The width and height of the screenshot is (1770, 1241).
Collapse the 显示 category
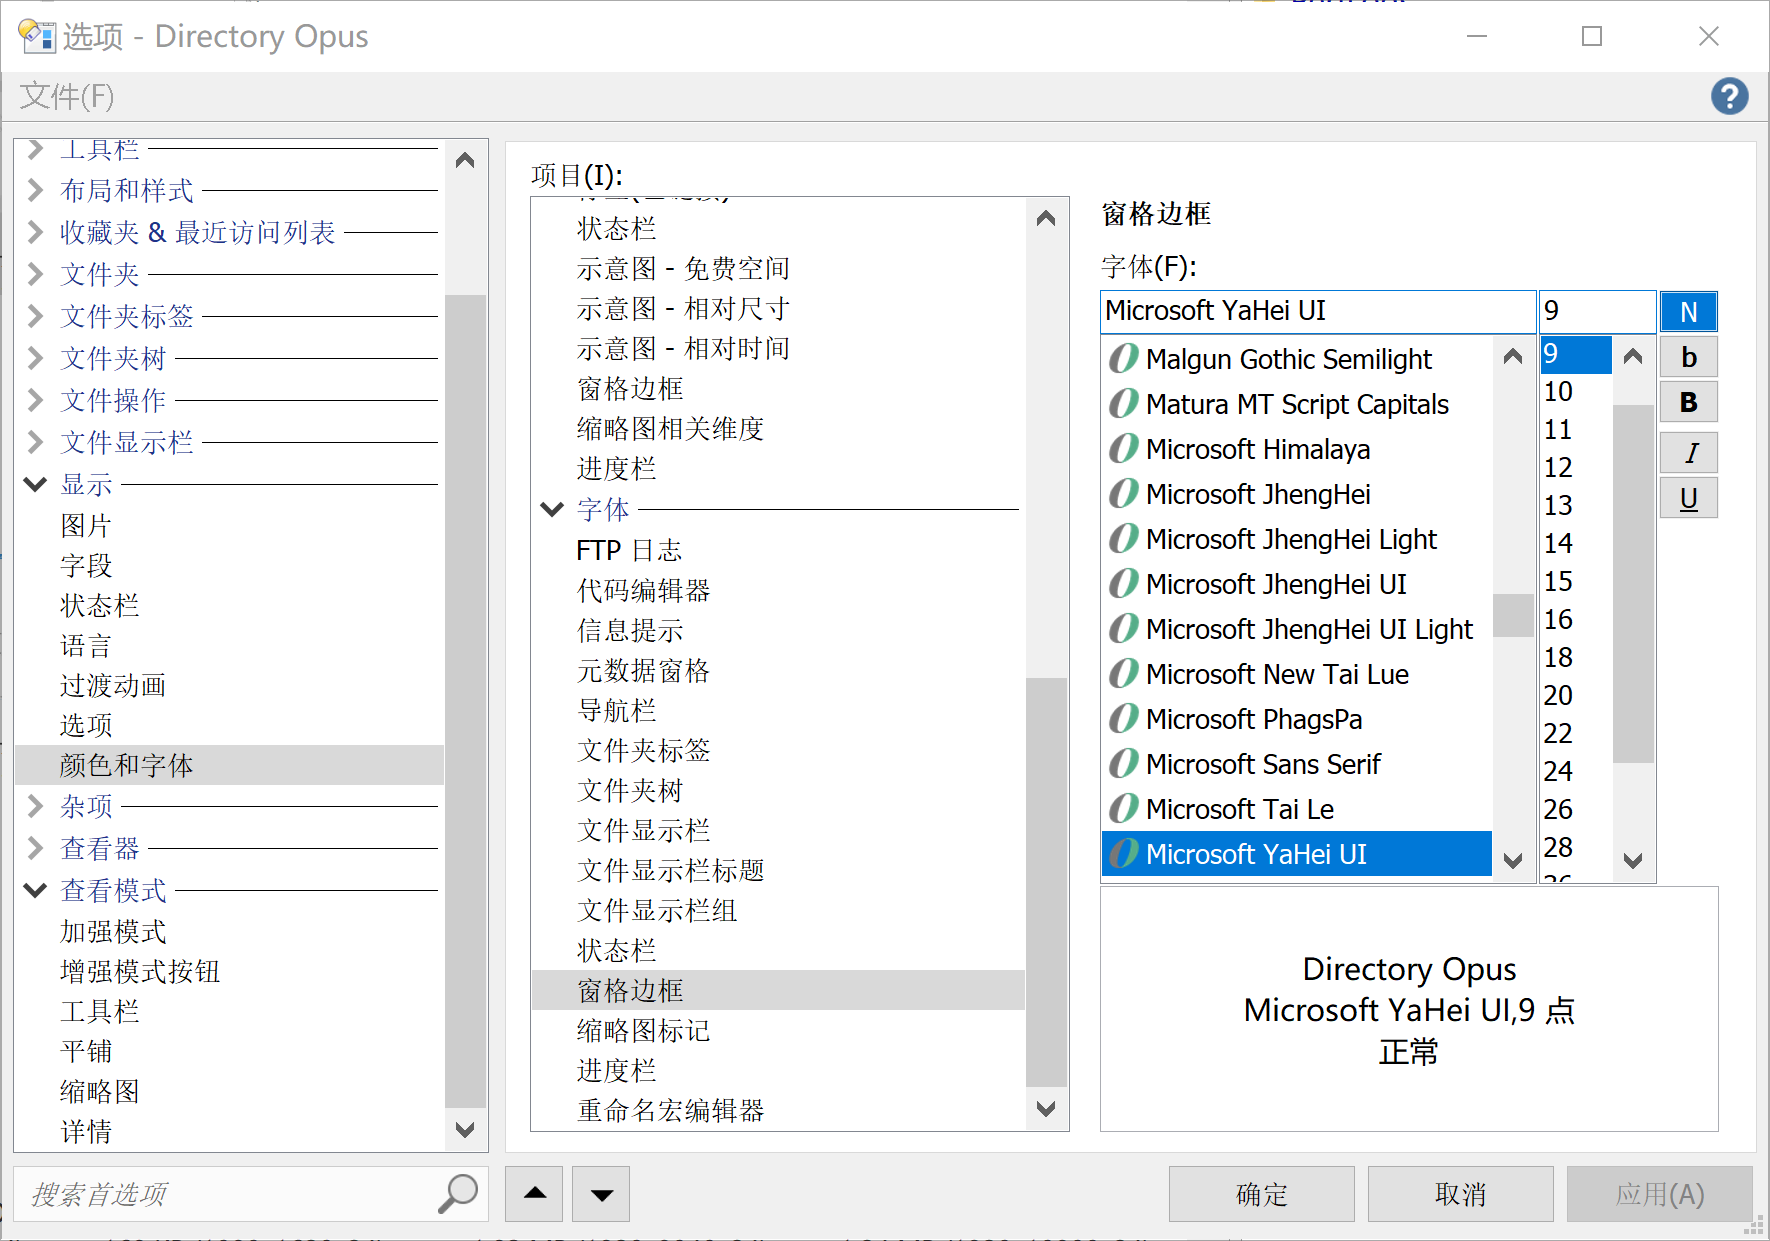[x=36, y=484]
